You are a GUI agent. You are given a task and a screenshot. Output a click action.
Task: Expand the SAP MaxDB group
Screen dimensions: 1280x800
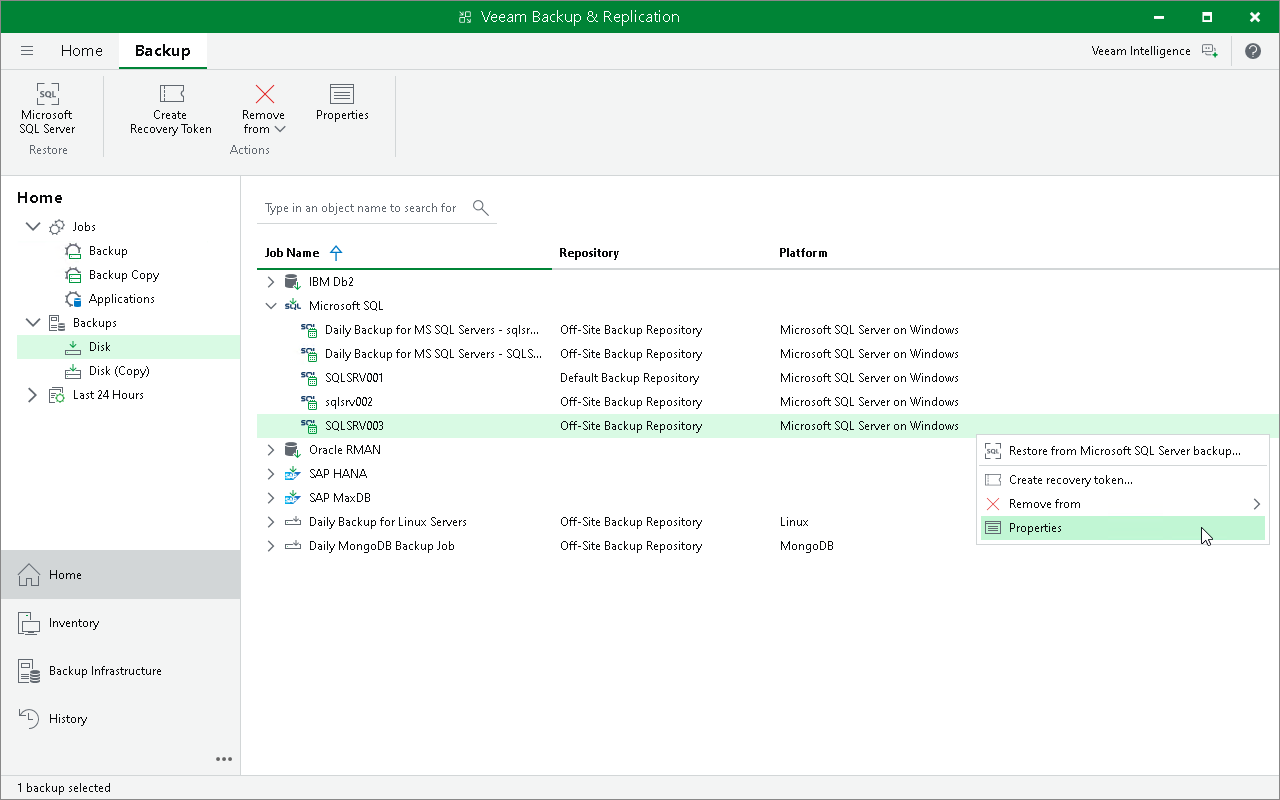click(x=270, y=498)
